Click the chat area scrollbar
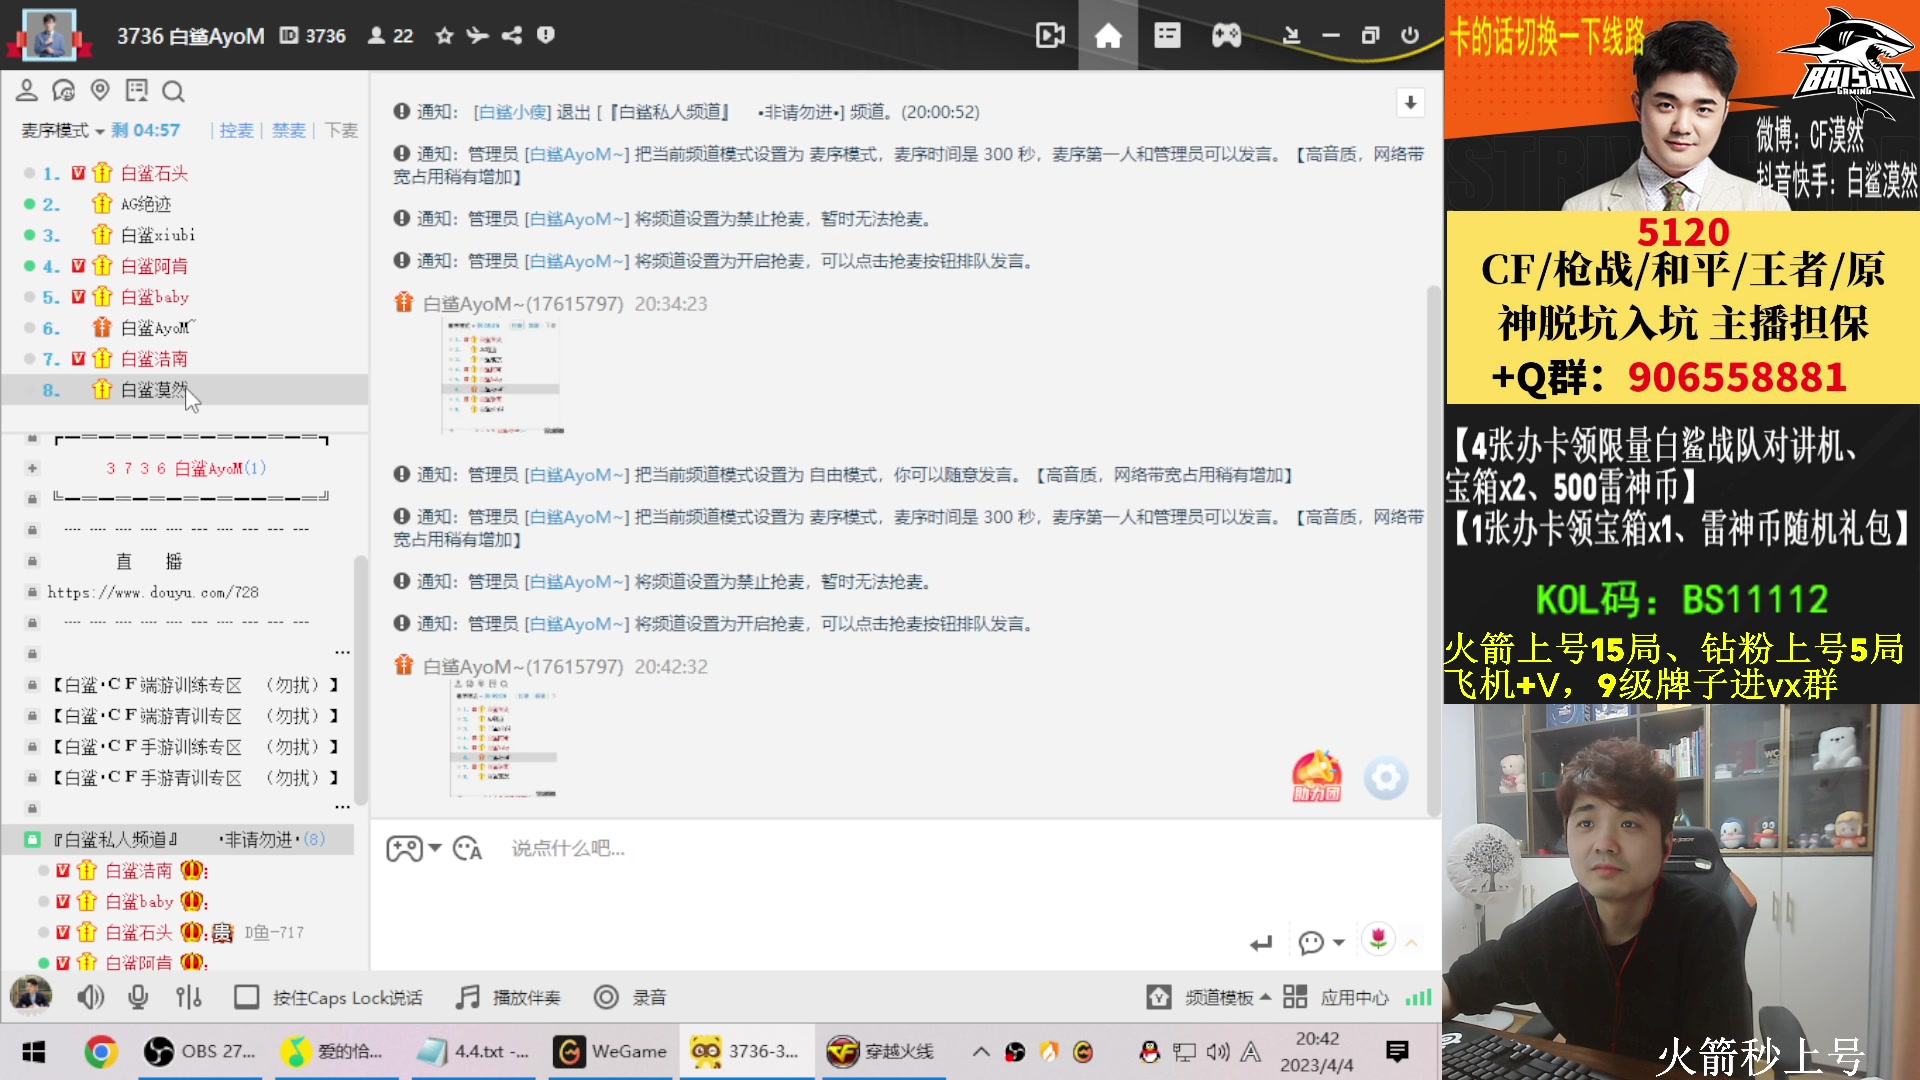 [x=1433, y=550]
